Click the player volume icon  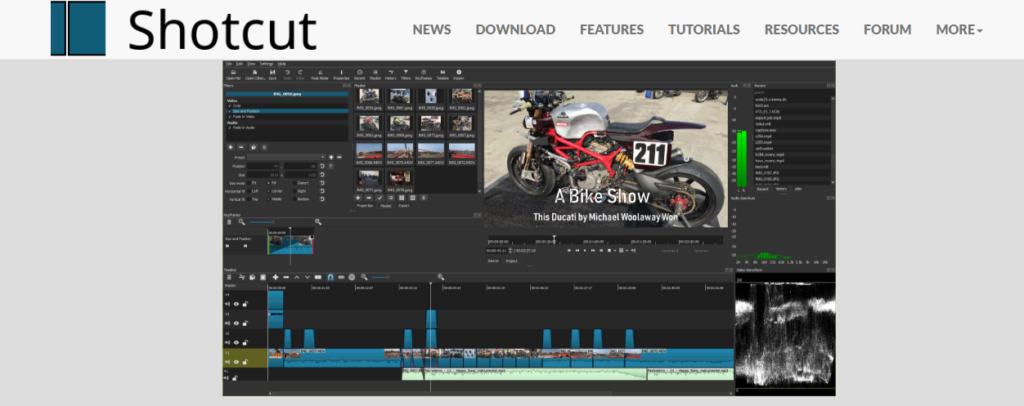(x=633, y=250)
